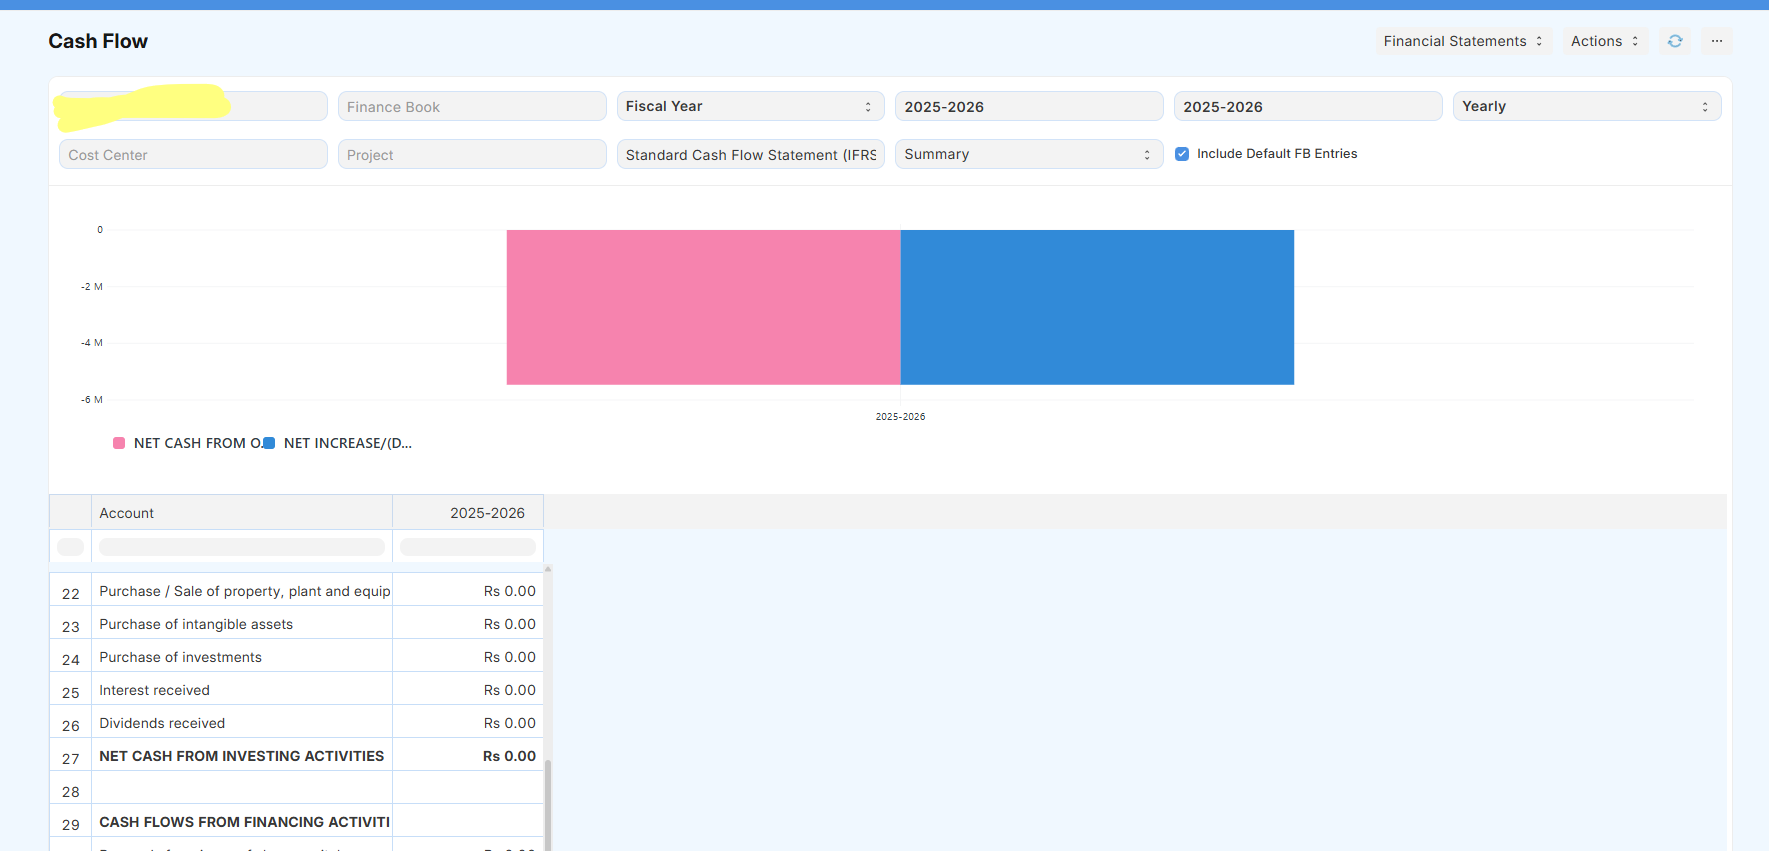Click the Standard Cash Flow Statement template field

[749, 155]
